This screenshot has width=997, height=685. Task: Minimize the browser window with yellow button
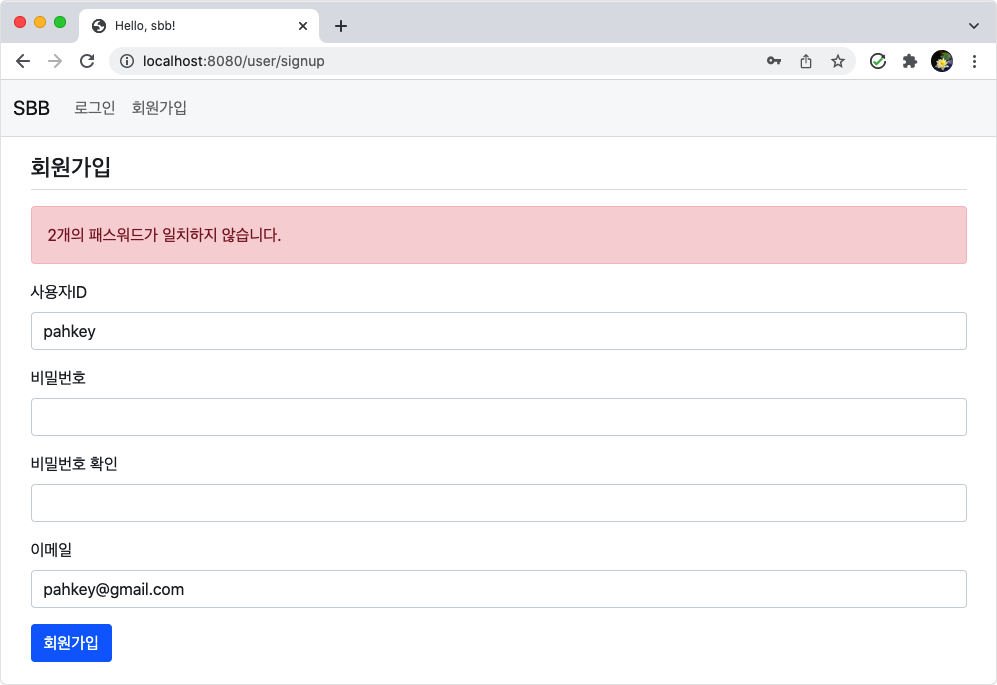point(40,22)
